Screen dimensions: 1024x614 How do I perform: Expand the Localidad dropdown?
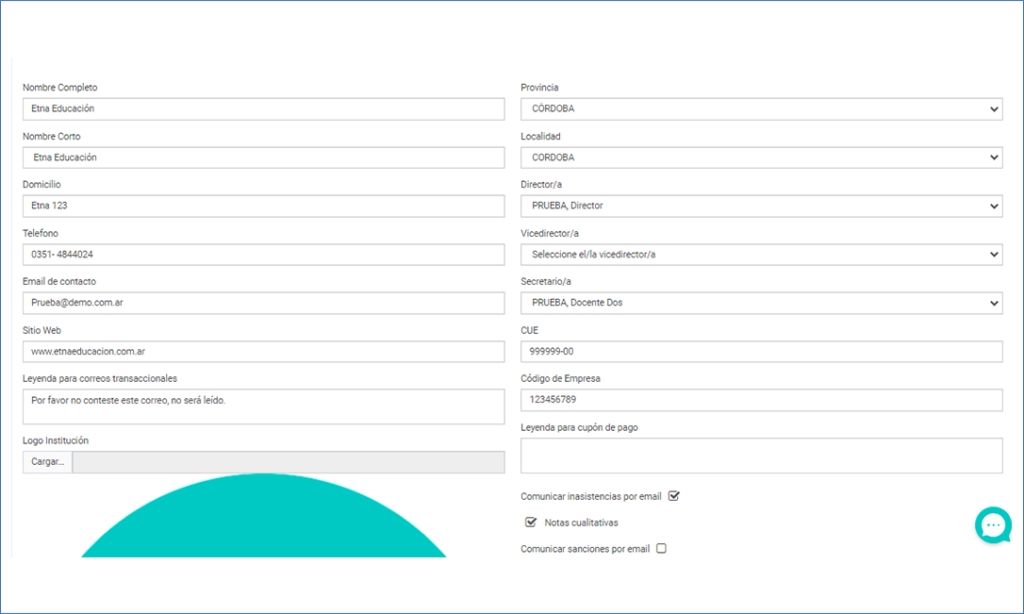pyautogui.click(x=761, y=157)
